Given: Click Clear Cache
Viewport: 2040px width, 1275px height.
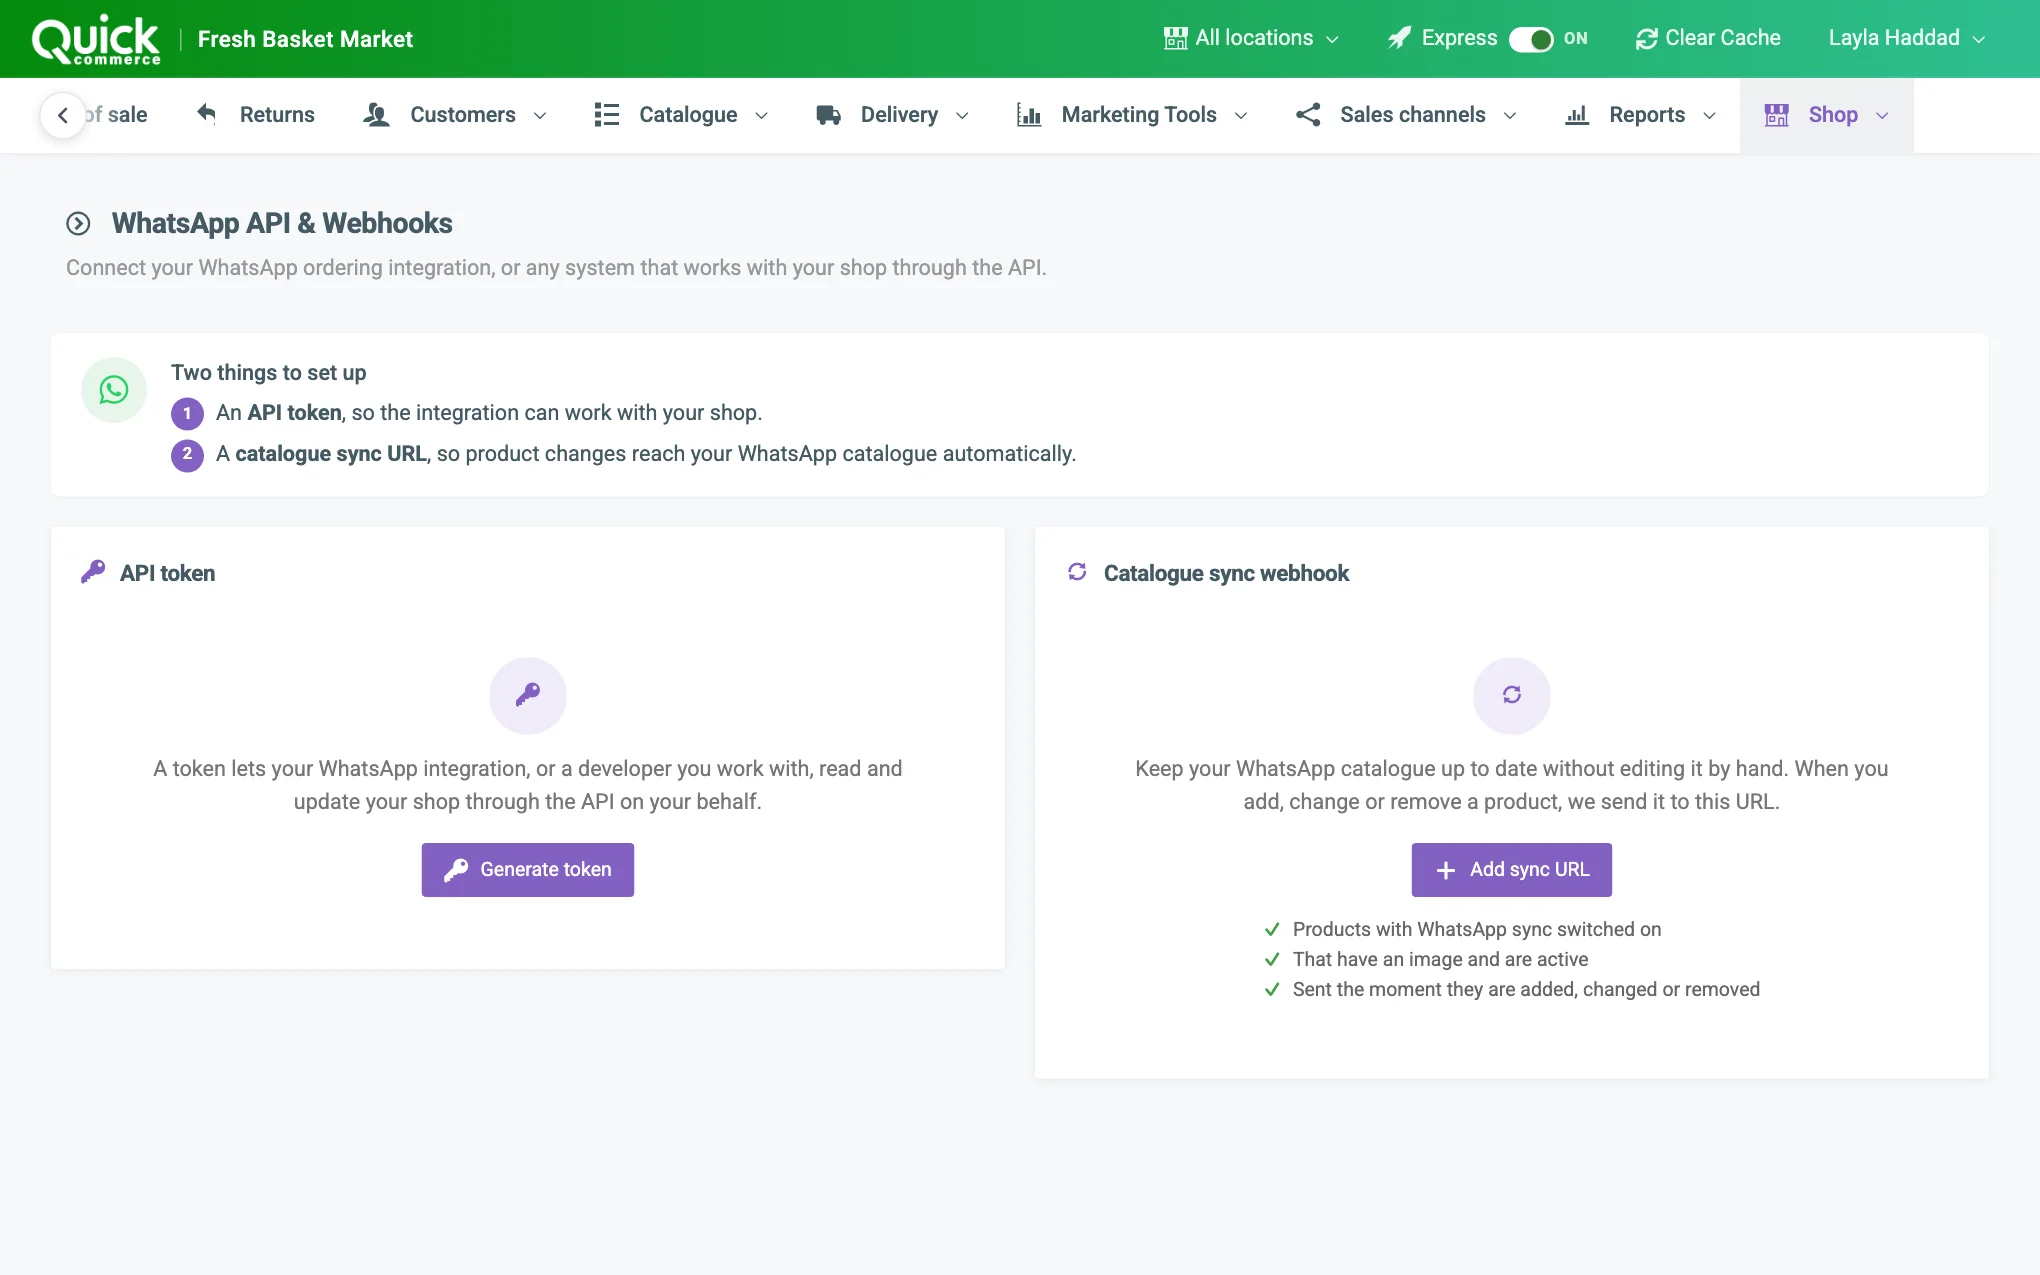Looking at the screenshot, I should 1708,38.
